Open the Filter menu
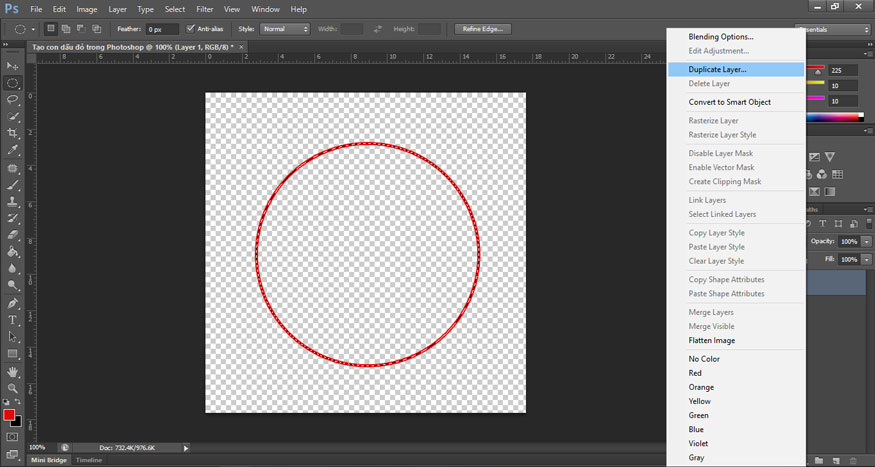The width and height of the screenshot is (875, 467). 205,9
